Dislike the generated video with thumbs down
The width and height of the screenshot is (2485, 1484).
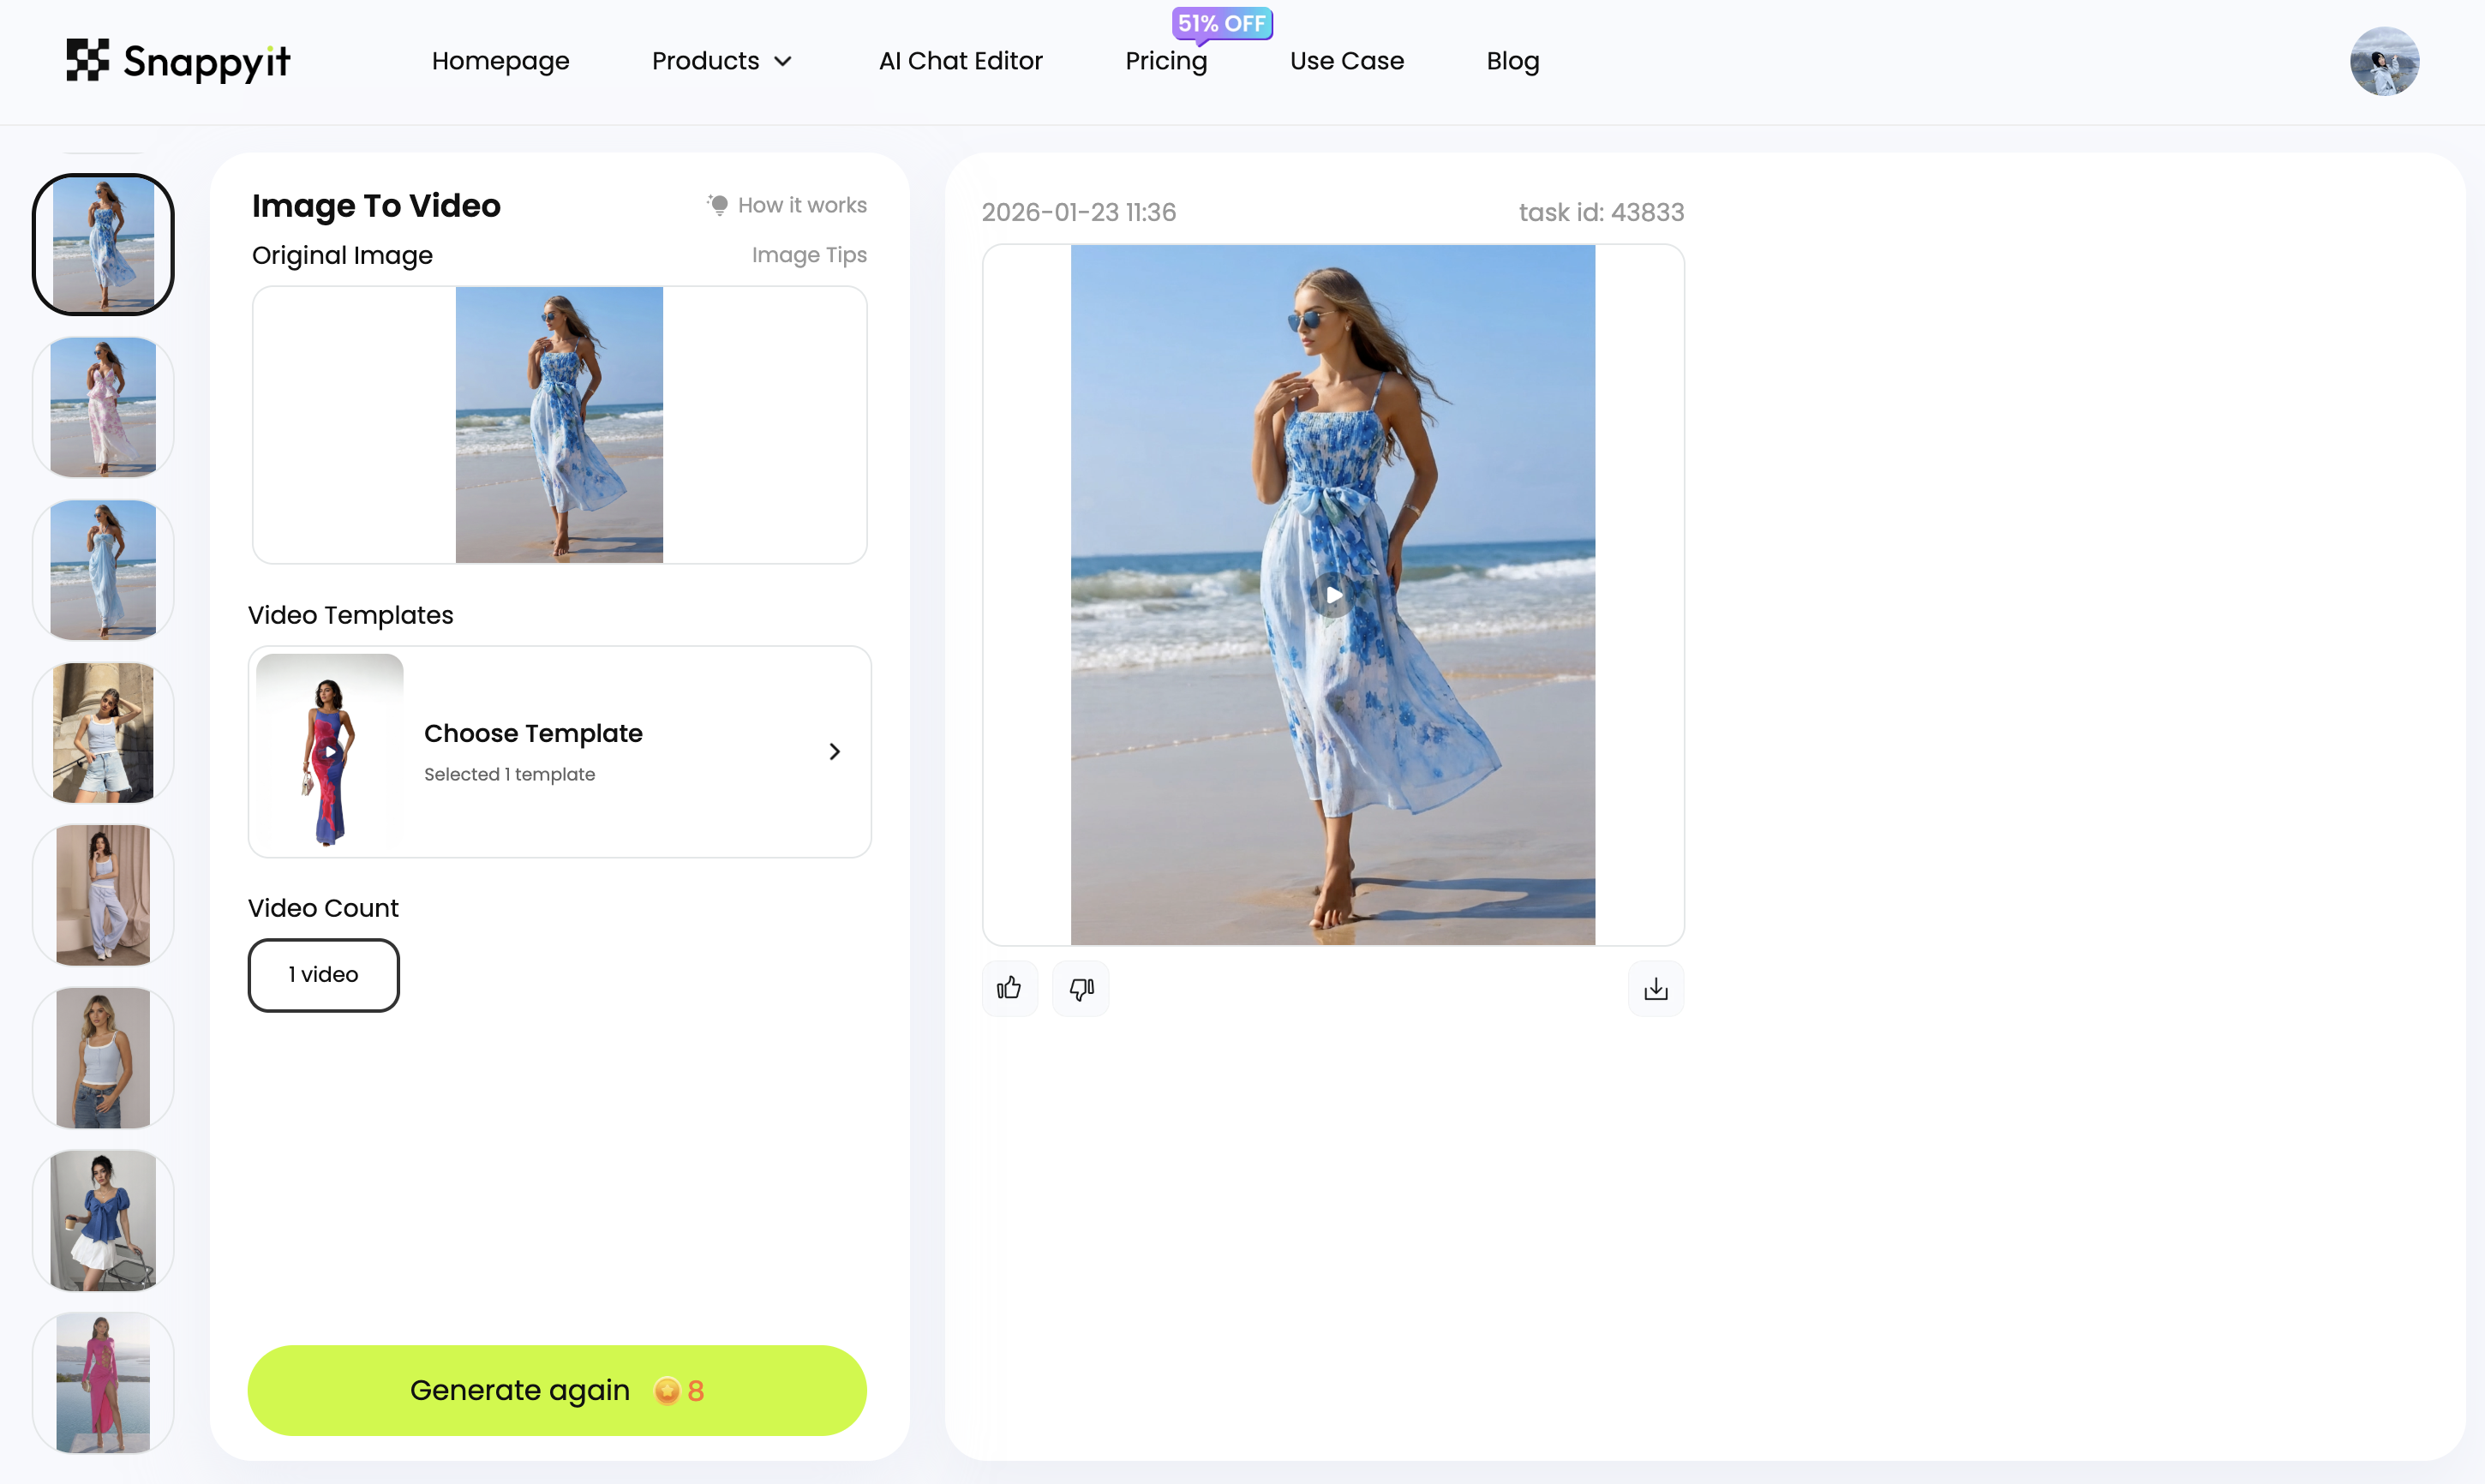tap(1081, 989)
